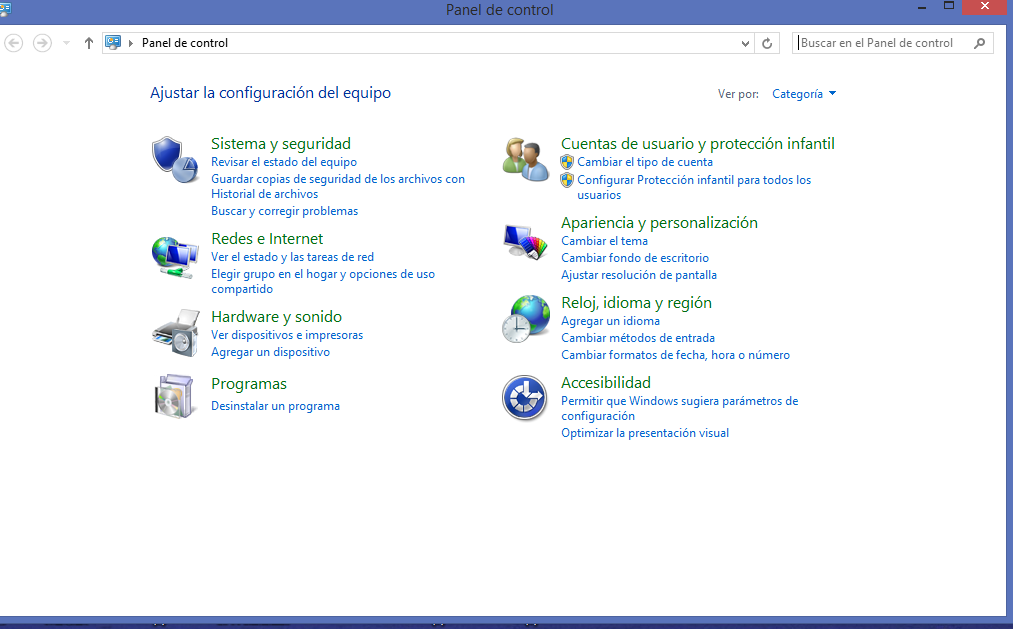The height and width of the screenshot is (629, 1013).
Task: Open Permitir que Windows sugiera parámetros de configuración
Action: click(x=680, y=408)
